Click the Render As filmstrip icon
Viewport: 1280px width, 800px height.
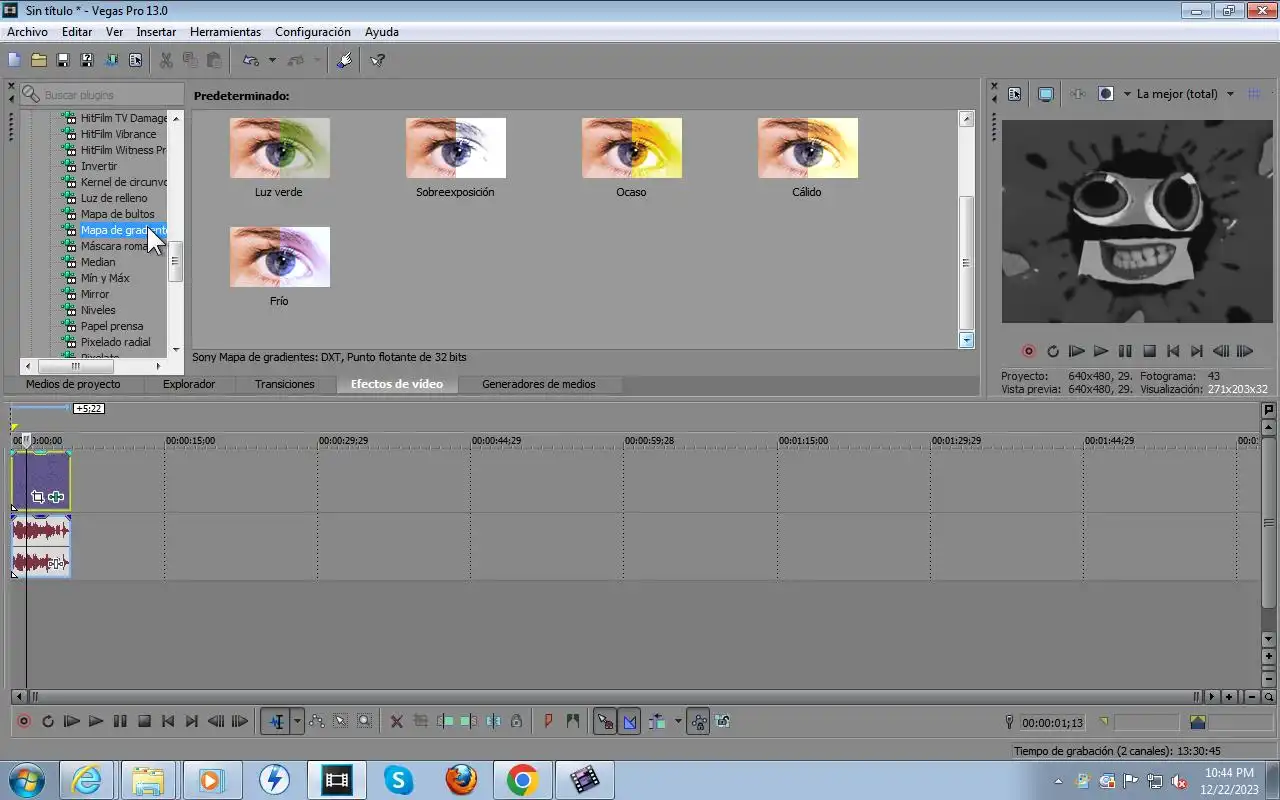tap(111, 60)
